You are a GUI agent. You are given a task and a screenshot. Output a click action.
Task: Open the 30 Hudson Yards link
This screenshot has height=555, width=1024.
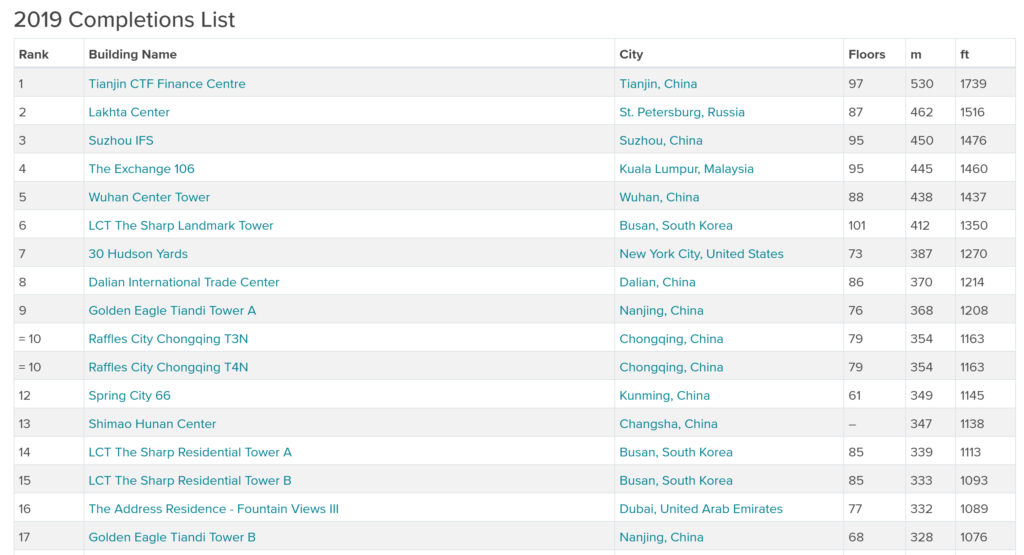[138, 254]
